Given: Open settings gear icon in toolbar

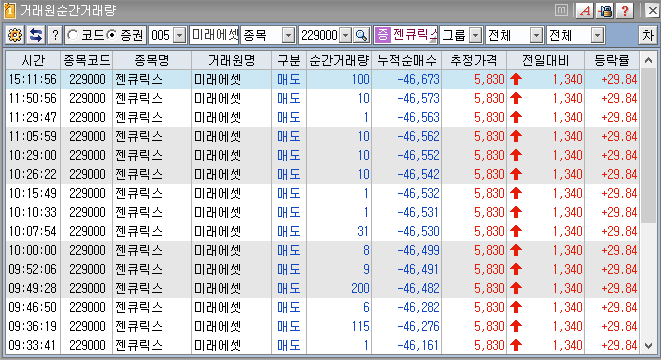Looking at the screenshot, I should tap(15, 35).
